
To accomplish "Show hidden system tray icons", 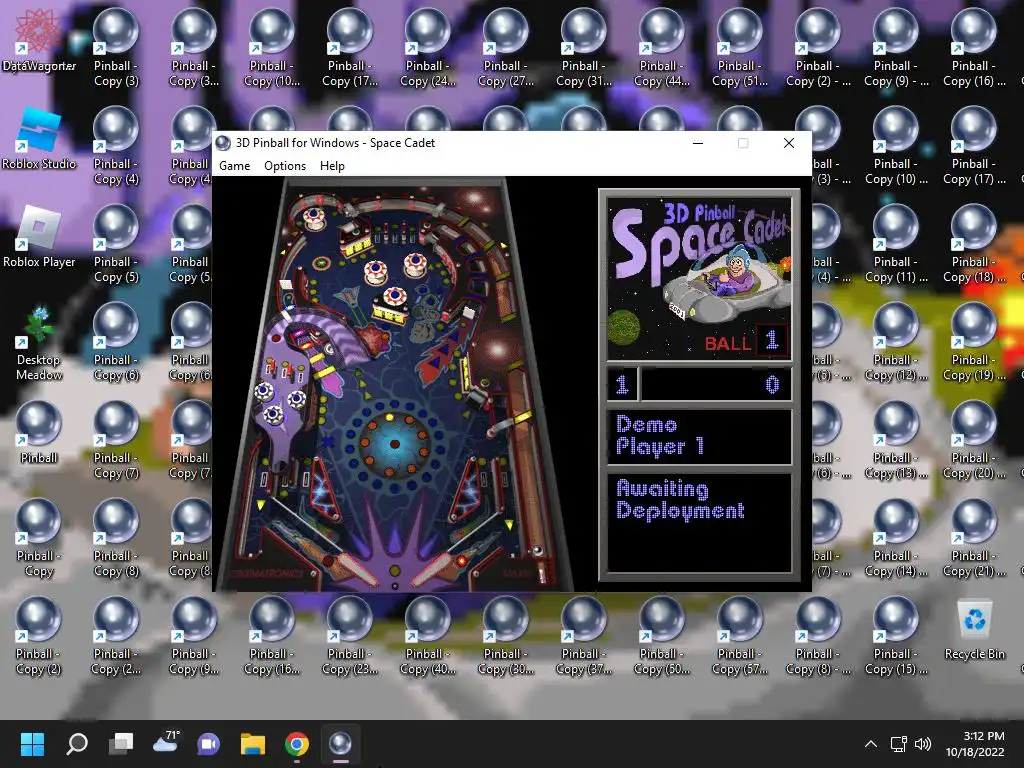I will [x=871, y=743].
